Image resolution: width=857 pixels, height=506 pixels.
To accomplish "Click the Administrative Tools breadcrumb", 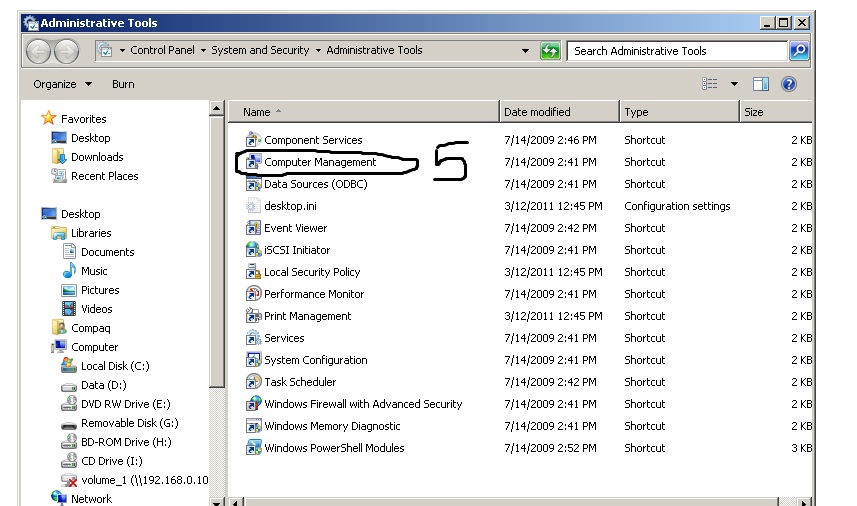I will pyautogui.click(x=374, y=50).
